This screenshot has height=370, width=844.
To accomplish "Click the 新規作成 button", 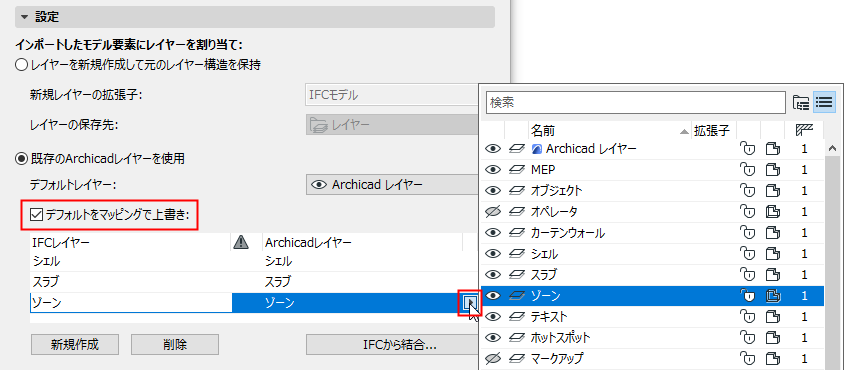I will (x=75, y=345).
